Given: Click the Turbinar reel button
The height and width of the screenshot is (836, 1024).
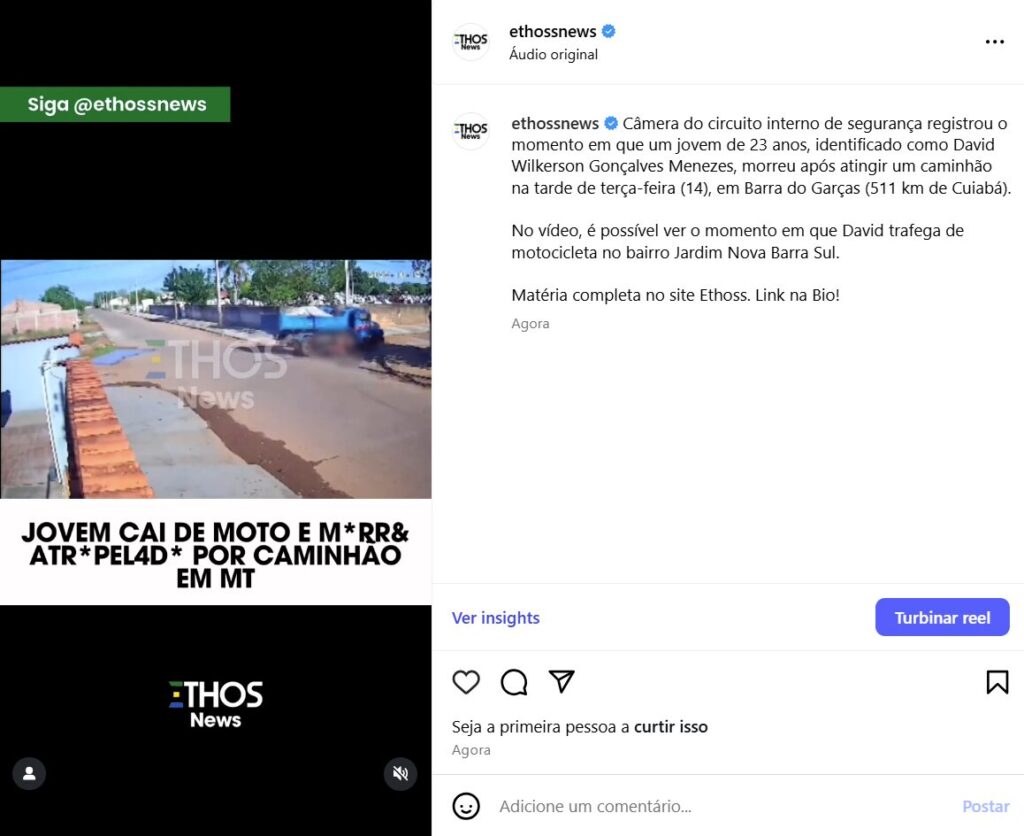Looking at the screenshot, I should coord(942,617).
